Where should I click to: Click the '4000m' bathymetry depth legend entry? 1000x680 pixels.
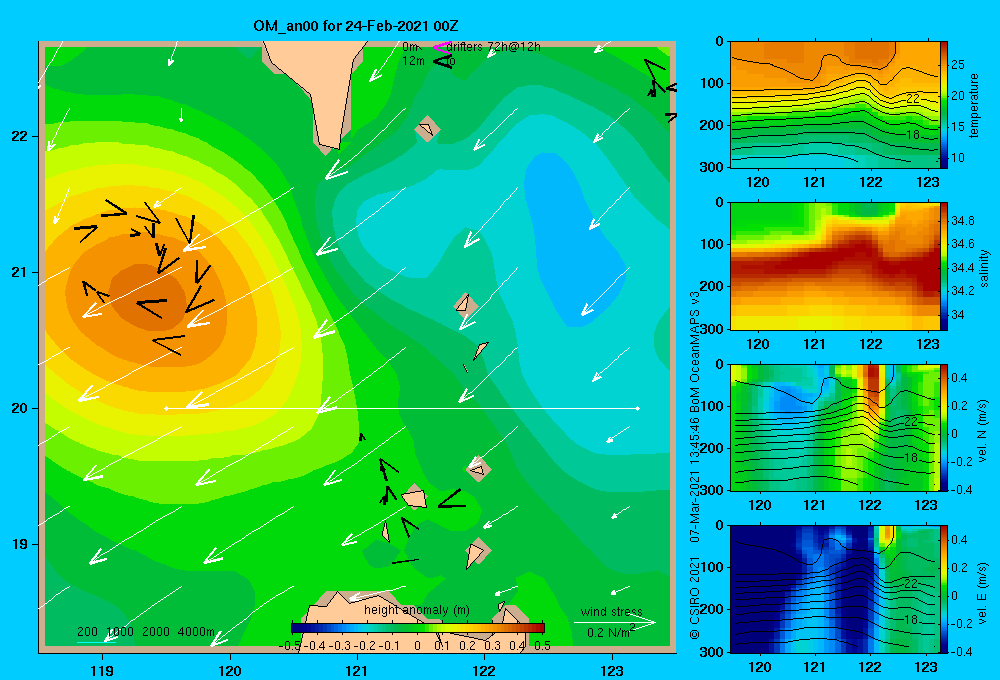click(196, 632)
